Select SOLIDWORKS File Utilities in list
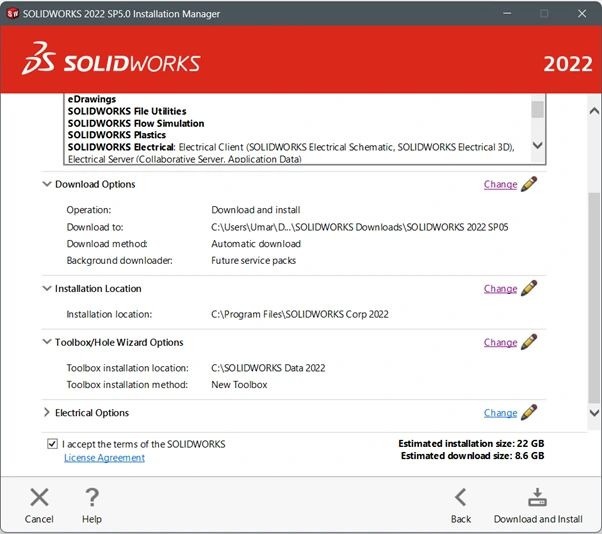 point(127,111)
